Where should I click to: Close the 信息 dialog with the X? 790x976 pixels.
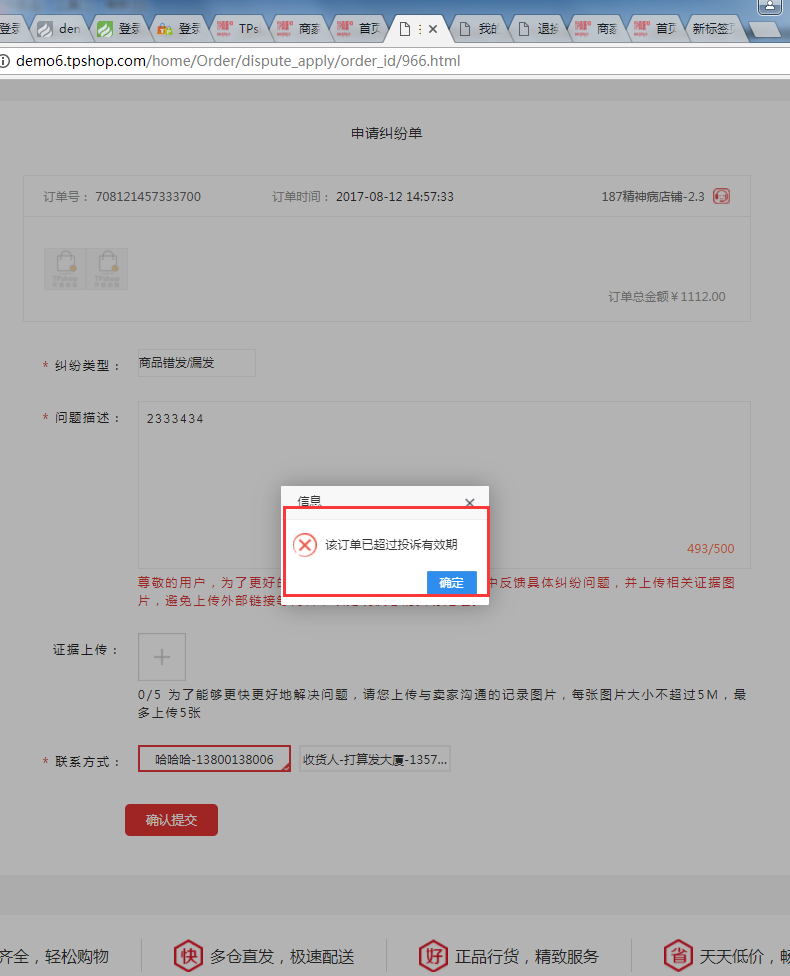click(470, 502)
